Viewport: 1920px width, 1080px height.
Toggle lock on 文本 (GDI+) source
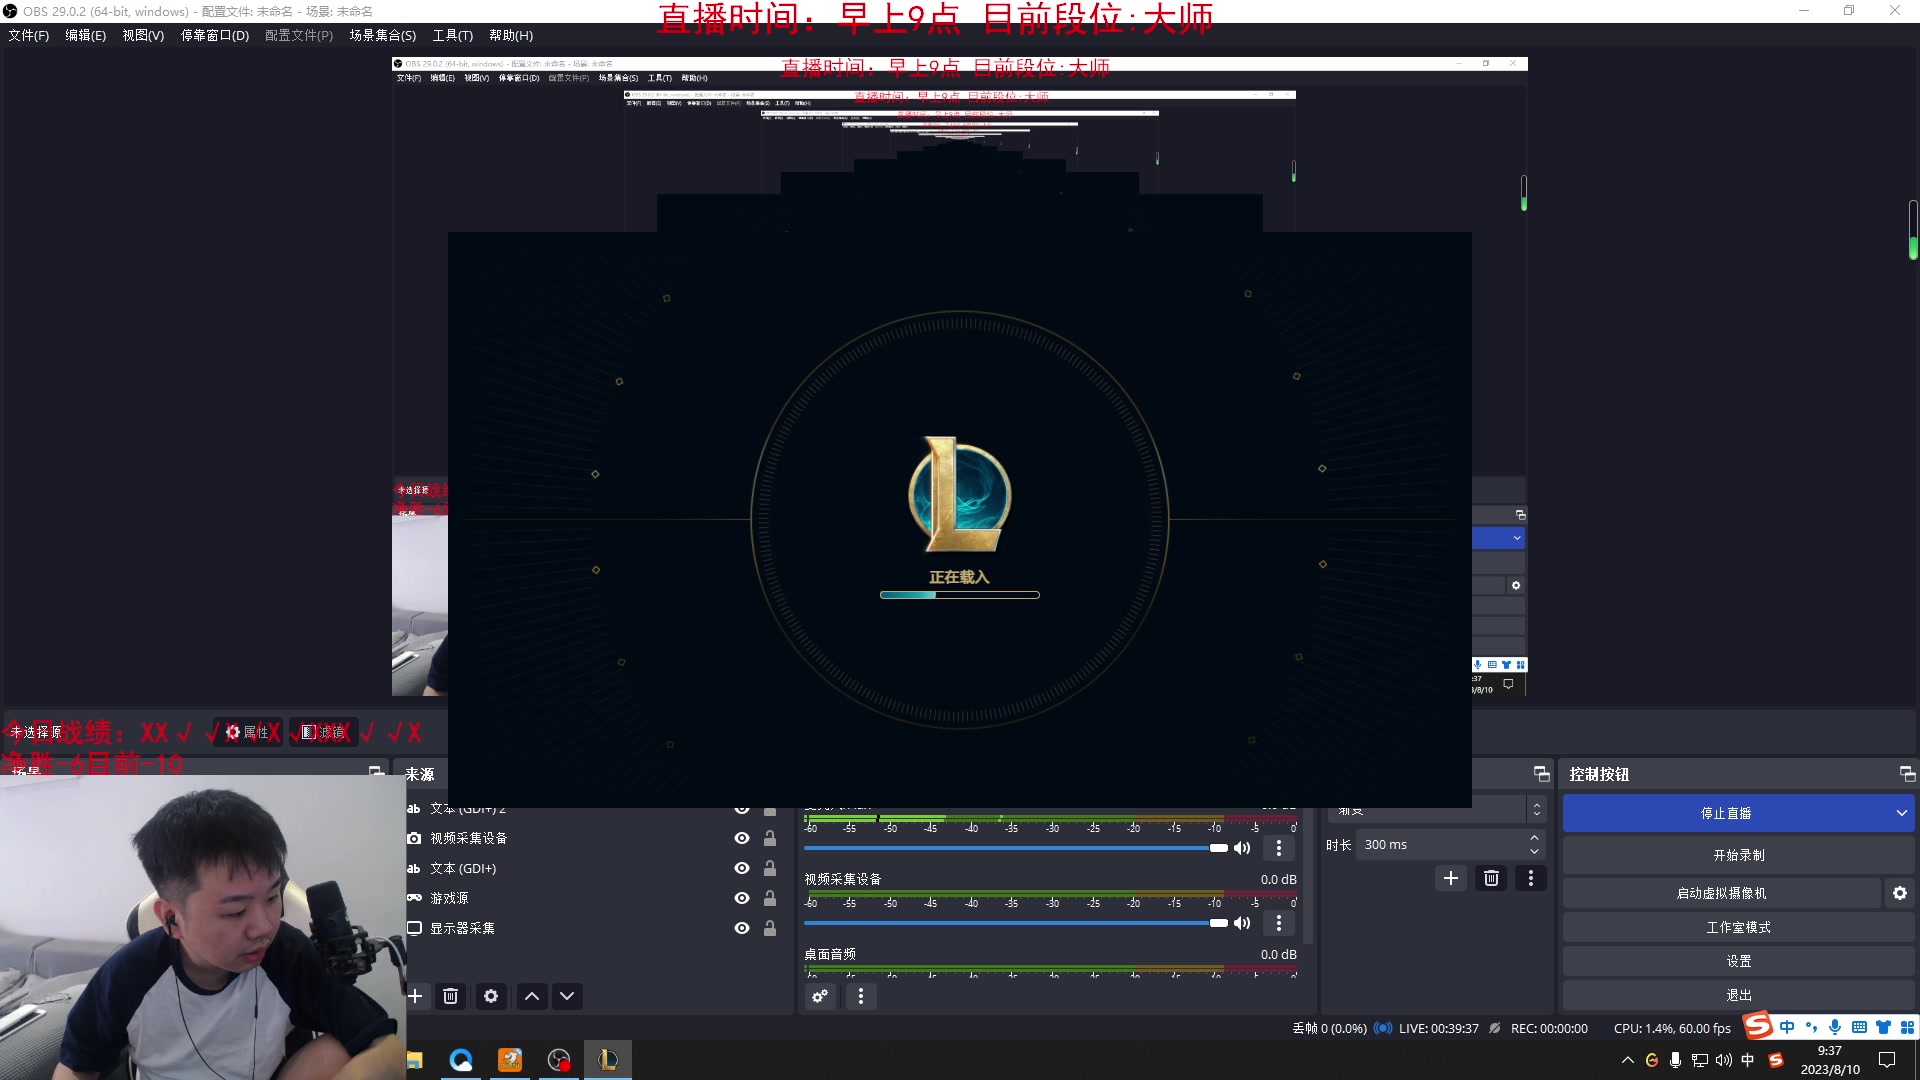click(770, 868)
